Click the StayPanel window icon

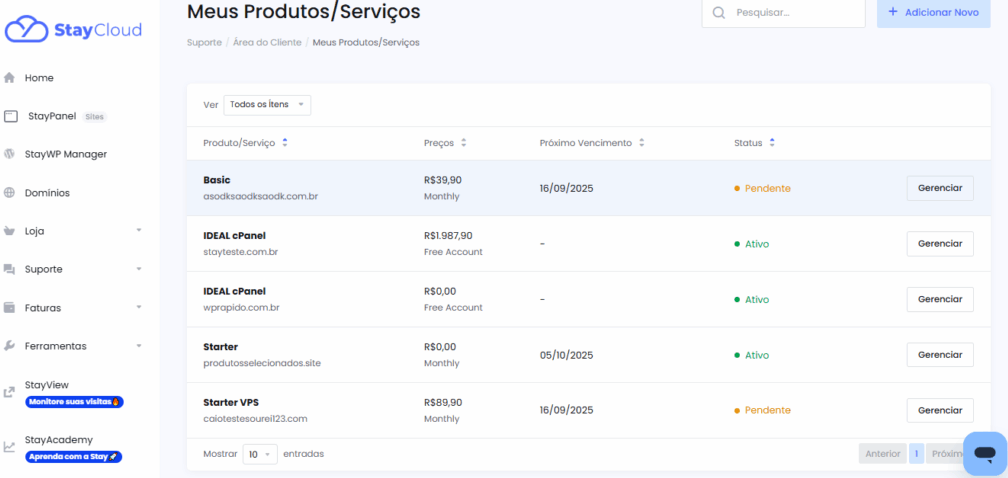tap(10, 116)
